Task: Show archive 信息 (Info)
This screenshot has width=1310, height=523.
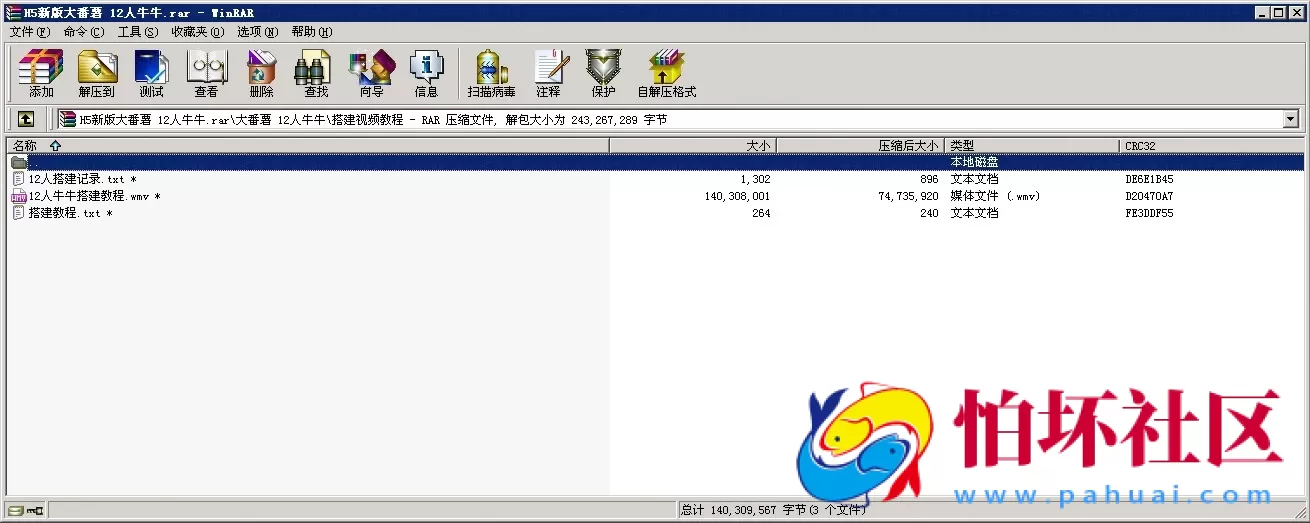Action: tap(426, 73)
